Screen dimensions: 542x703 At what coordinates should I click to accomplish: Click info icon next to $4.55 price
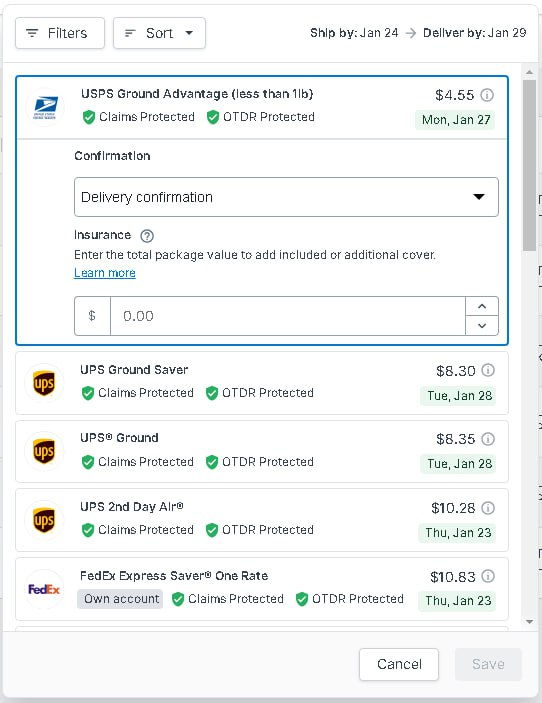pyautogui.click(x=487, y=95)
